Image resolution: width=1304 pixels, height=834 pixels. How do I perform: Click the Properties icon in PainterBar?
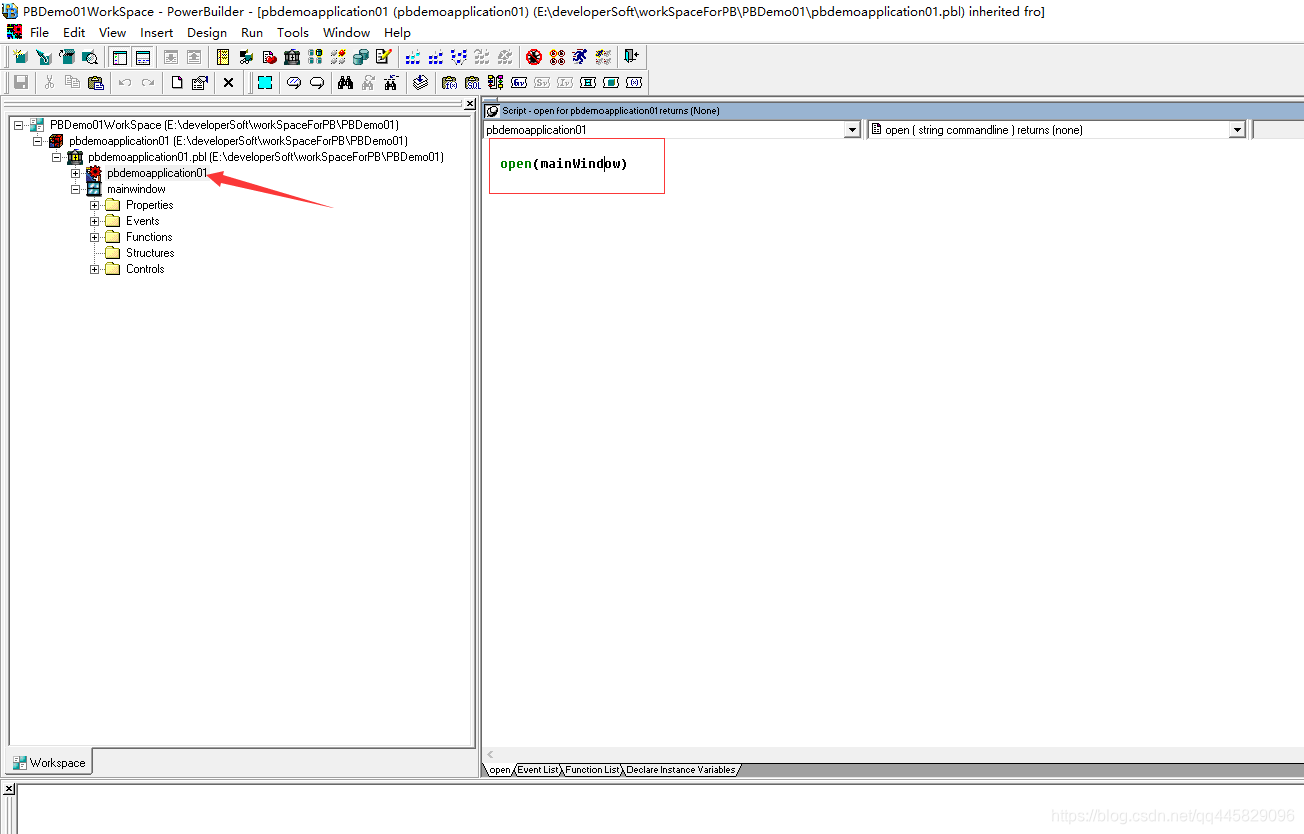200,82
